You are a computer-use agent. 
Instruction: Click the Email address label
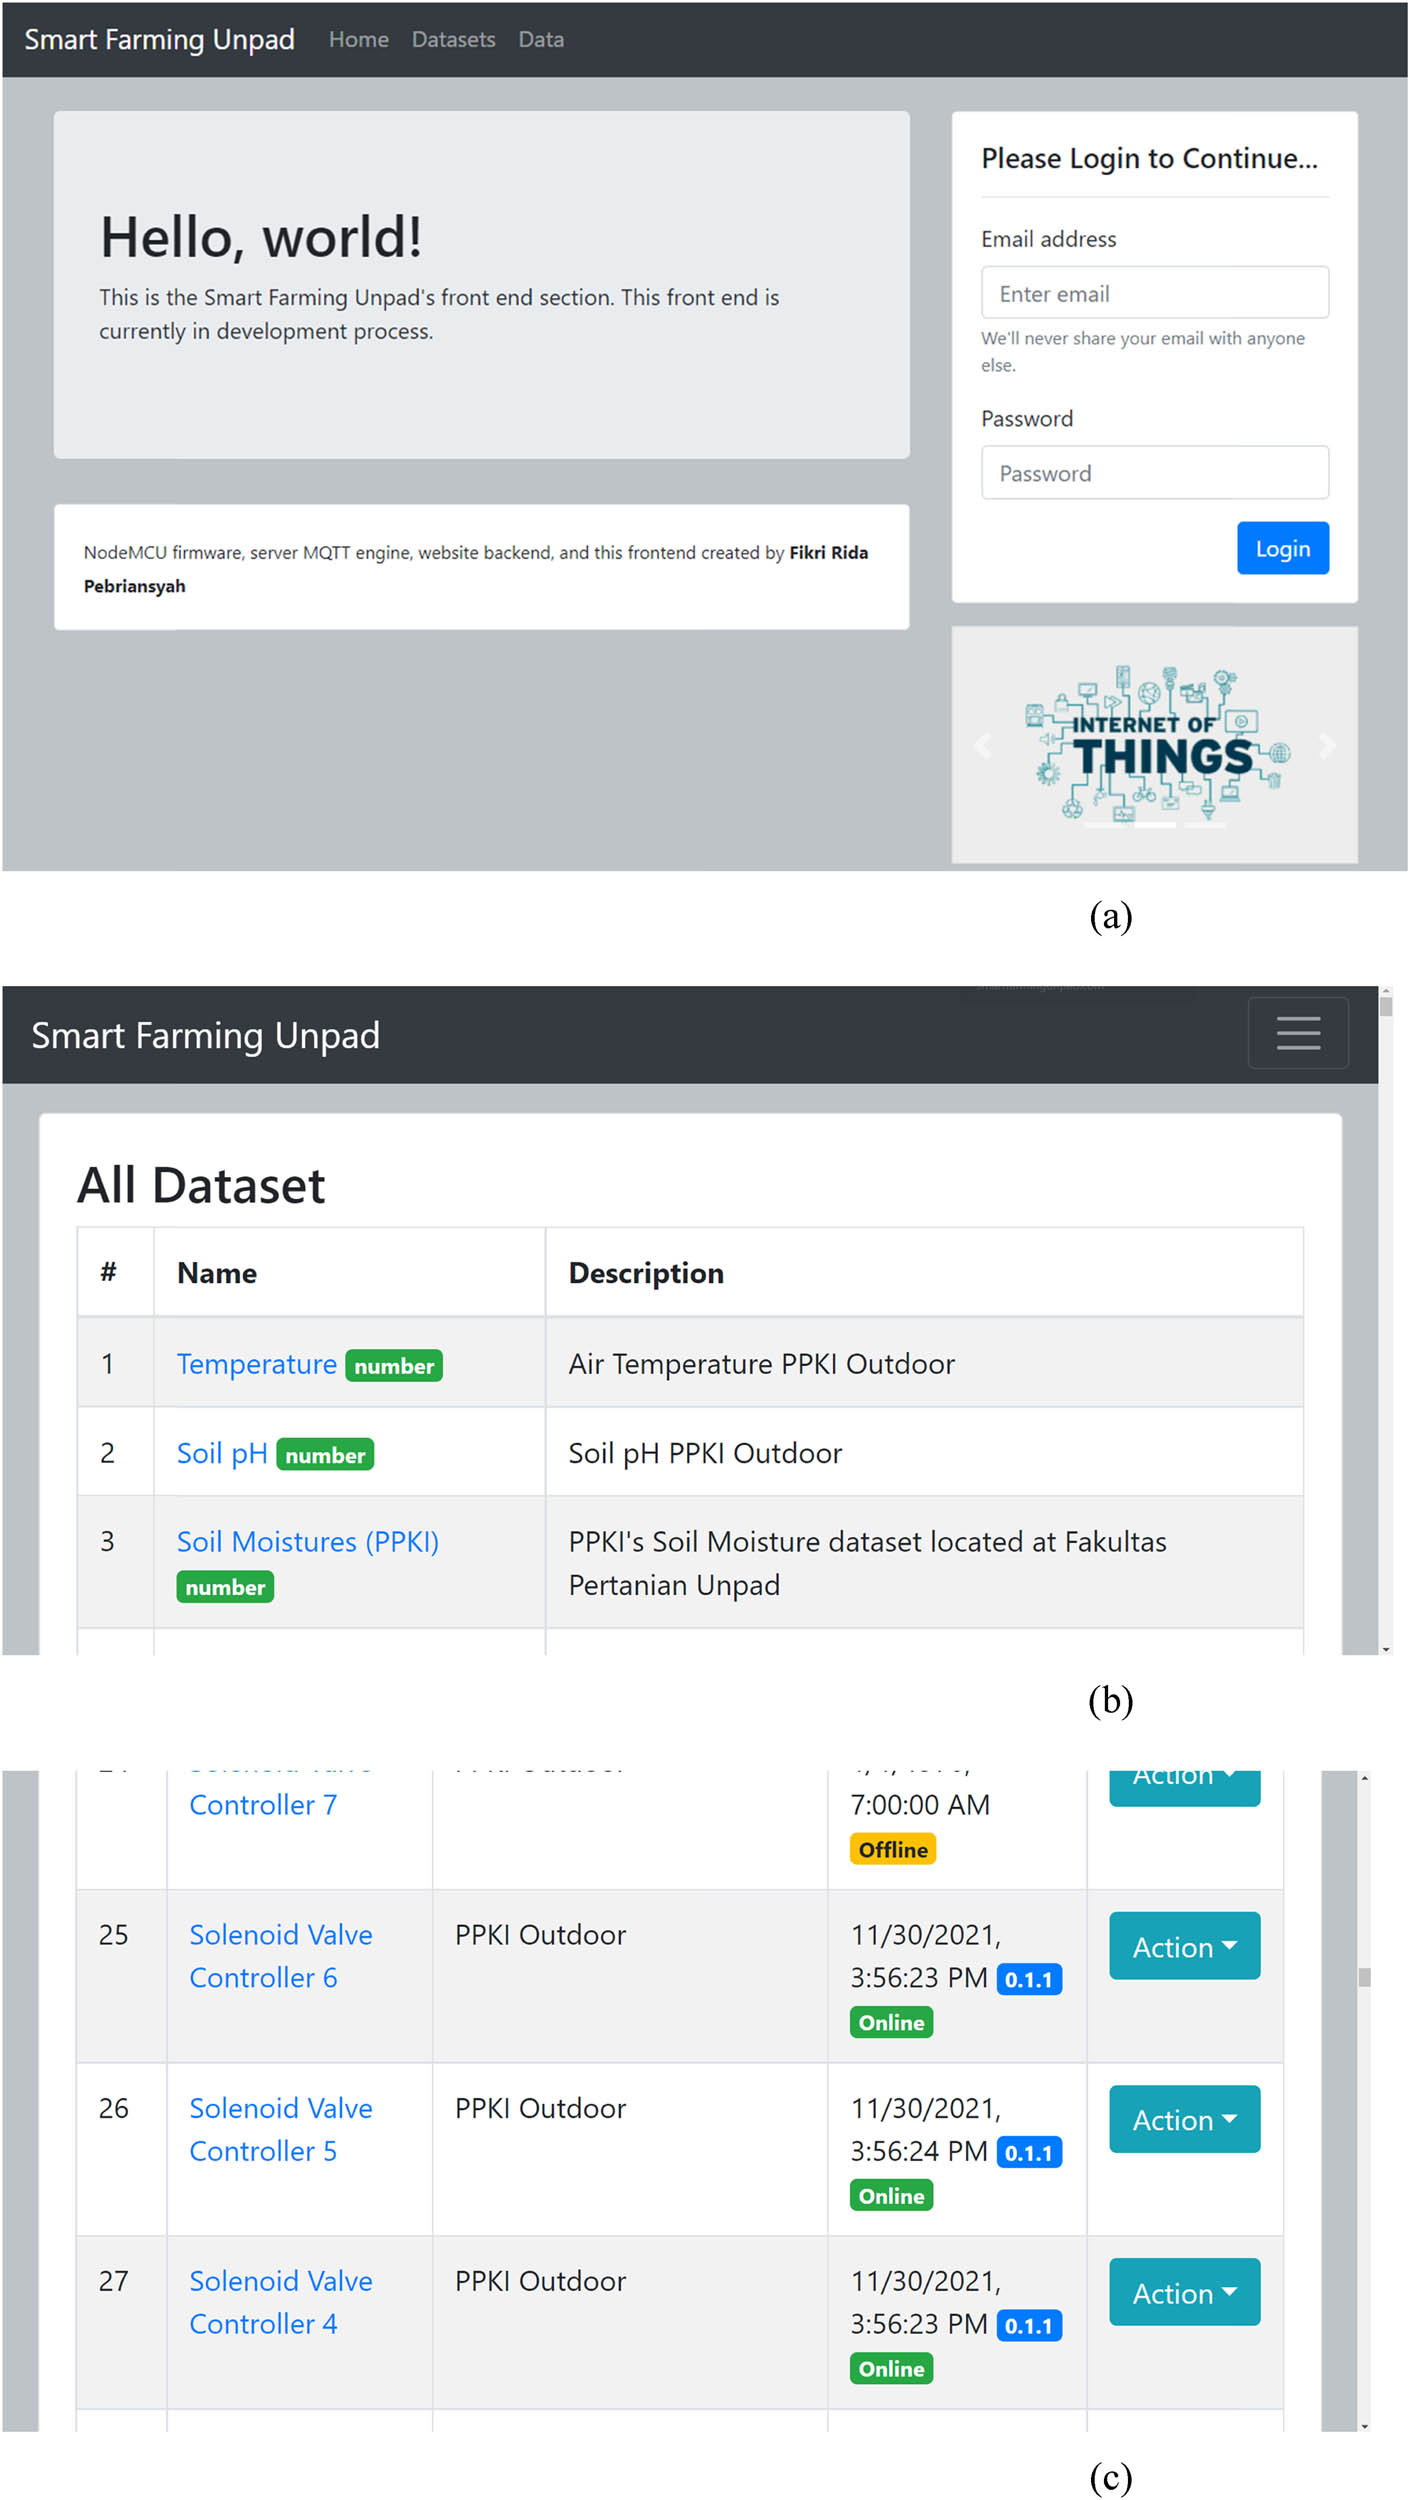(x=1048, y=239)
